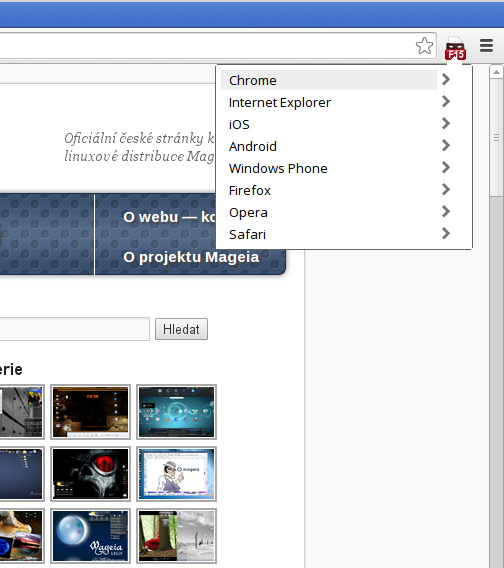Expand the iOS submenu chevron
504x568 pixels.
tap(446, 124)
